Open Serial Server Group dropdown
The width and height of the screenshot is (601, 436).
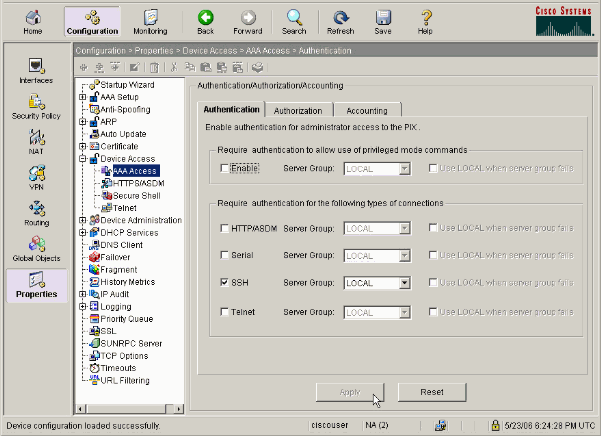(x=404, y=256)
